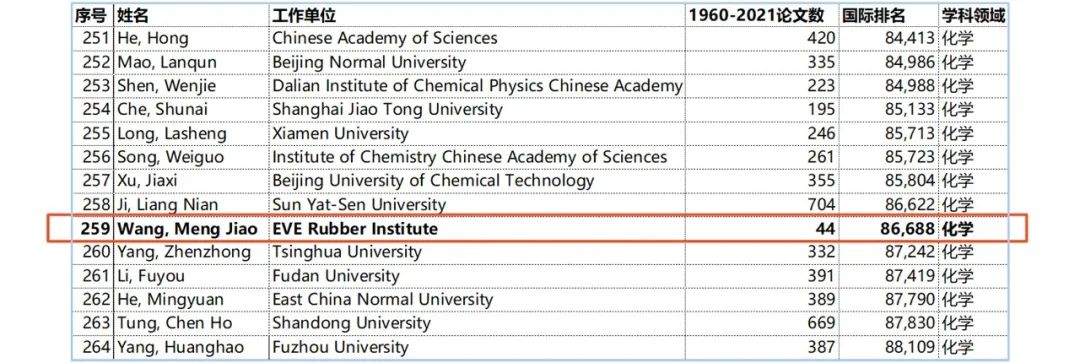Select row number 255 cell
Screen dimensions: 1080x363
93,134
